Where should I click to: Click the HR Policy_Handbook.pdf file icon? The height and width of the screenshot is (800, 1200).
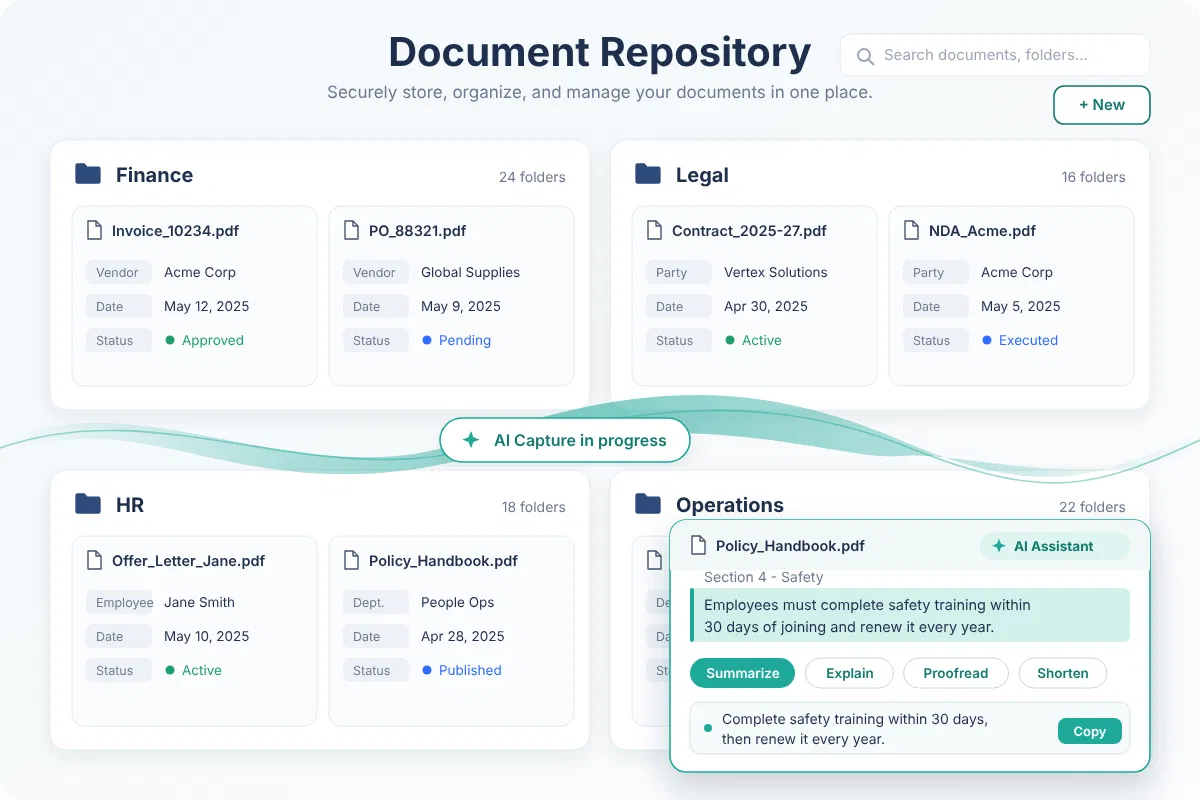tap(351, 560)
